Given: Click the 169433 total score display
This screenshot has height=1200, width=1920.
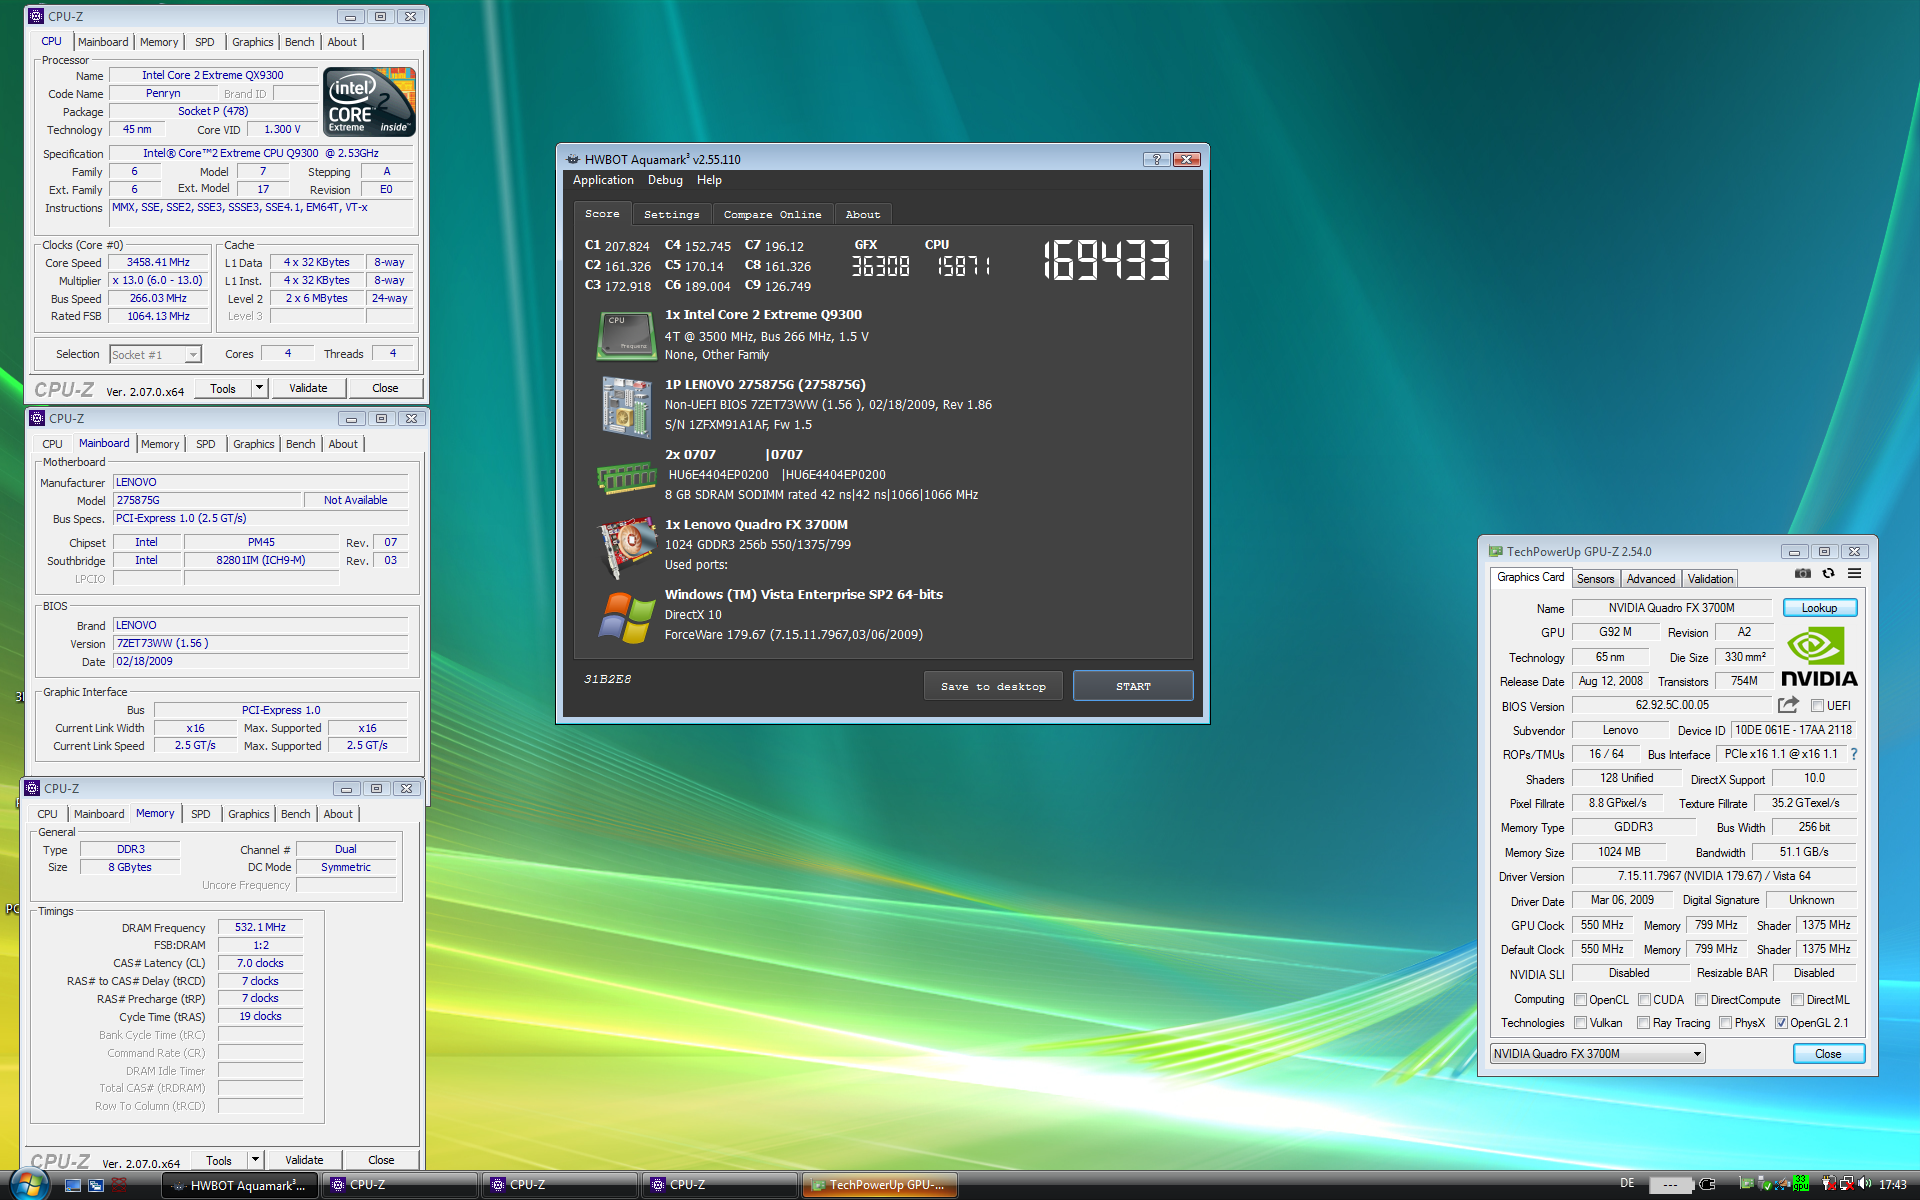Looking at the screenshot, I should 1105,261.
